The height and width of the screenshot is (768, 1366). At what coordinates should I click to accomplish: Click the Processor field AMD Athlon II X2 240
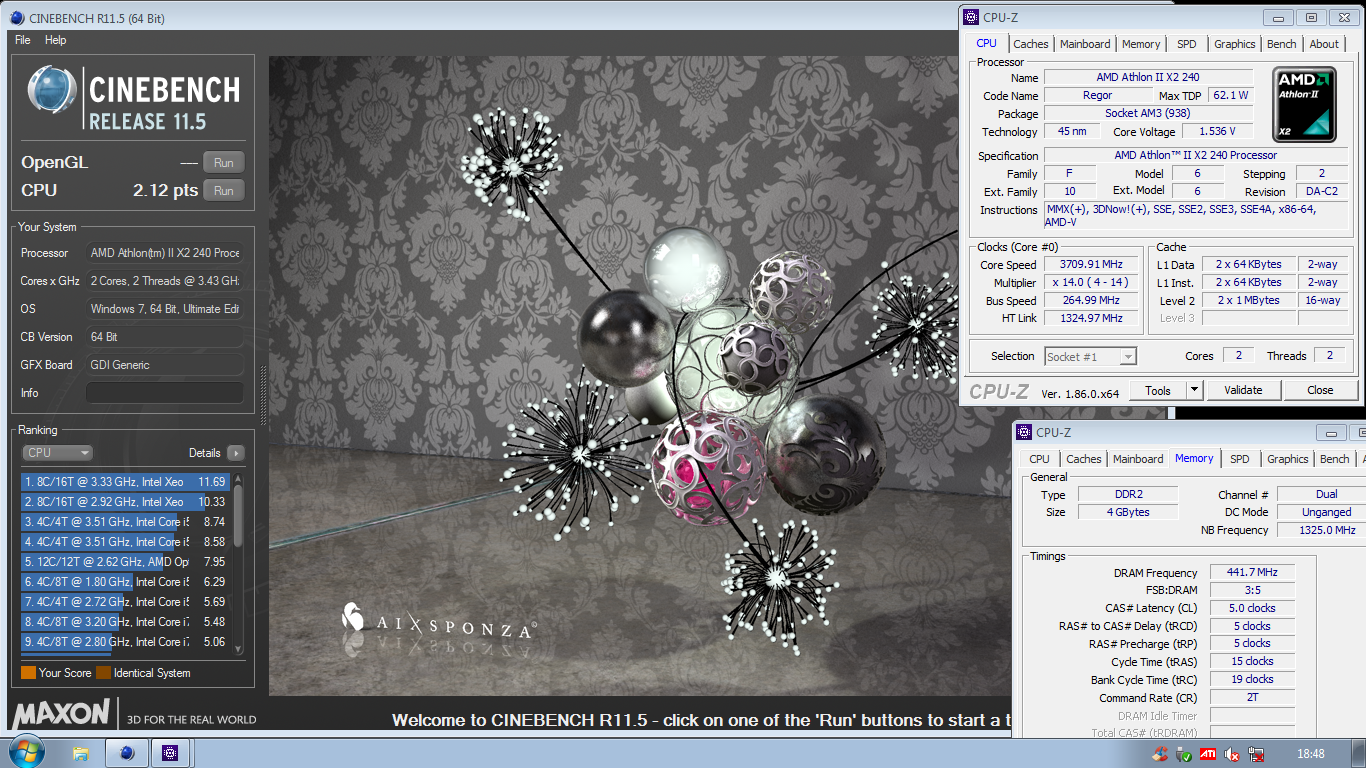164,253
